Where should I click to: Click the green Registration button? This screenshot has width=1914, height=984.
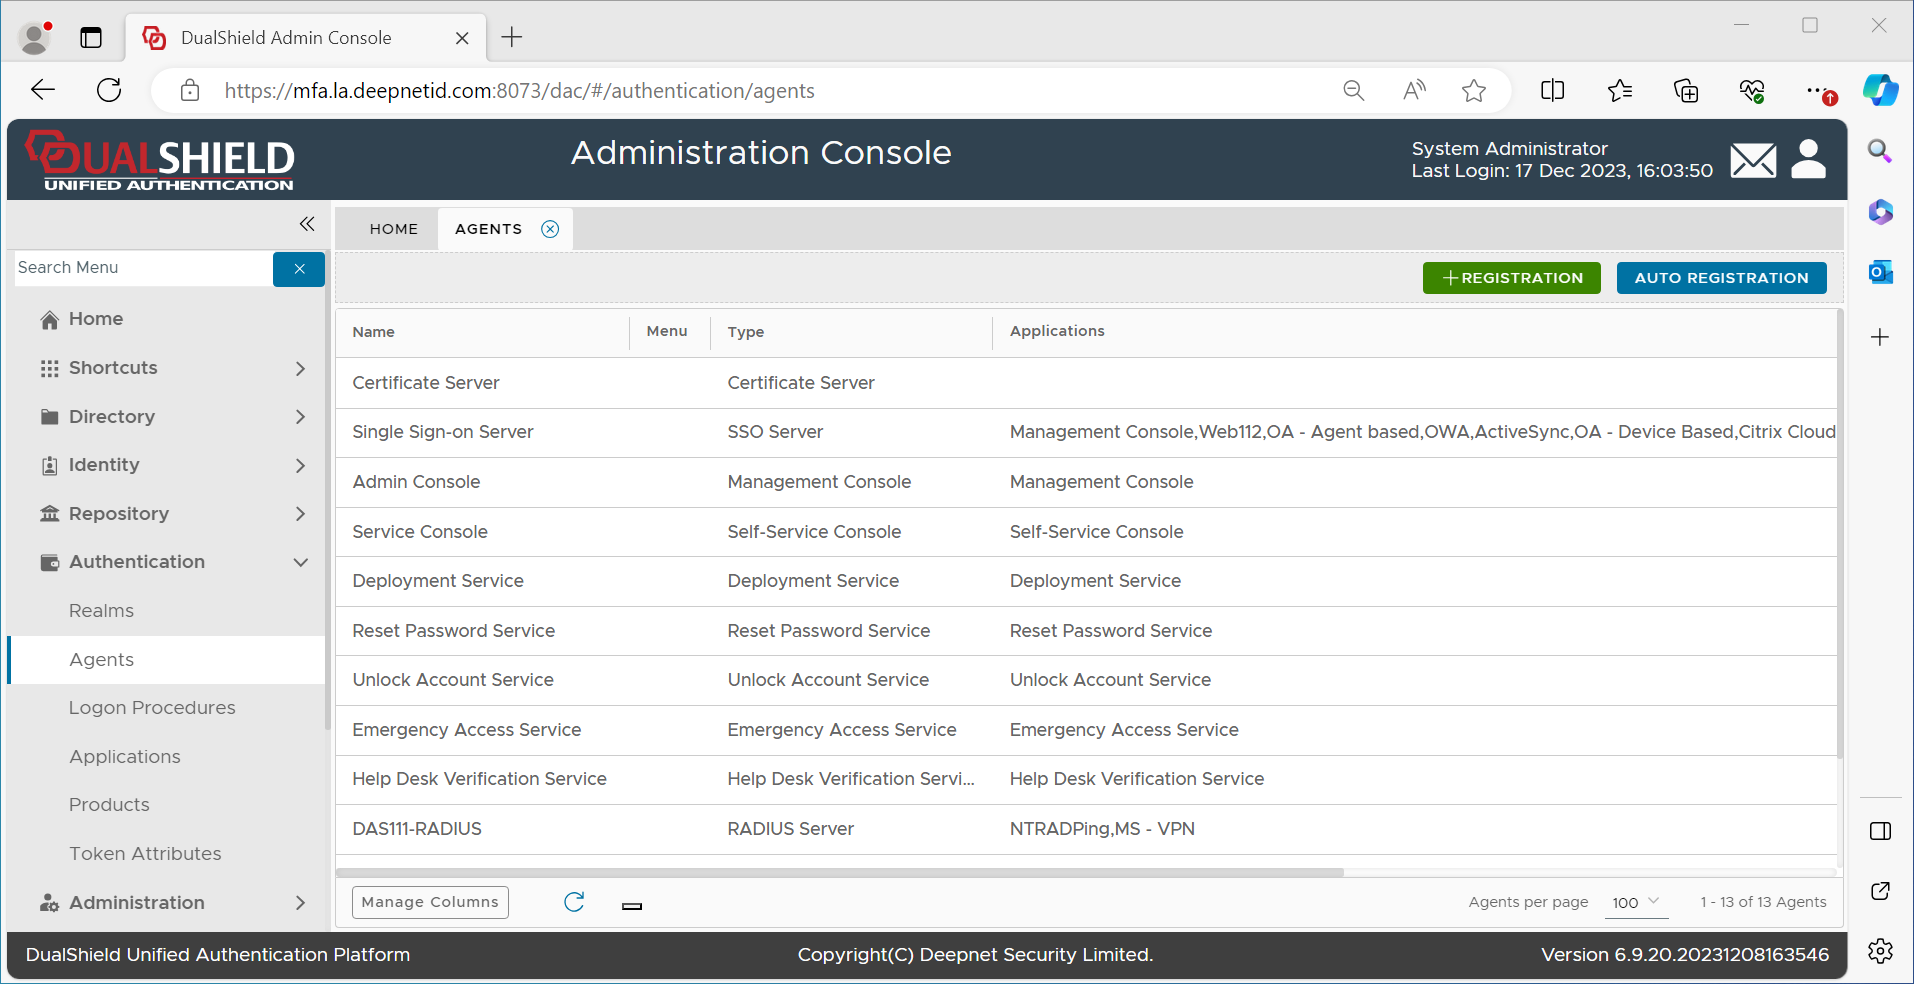click(x=1511, y=278)
